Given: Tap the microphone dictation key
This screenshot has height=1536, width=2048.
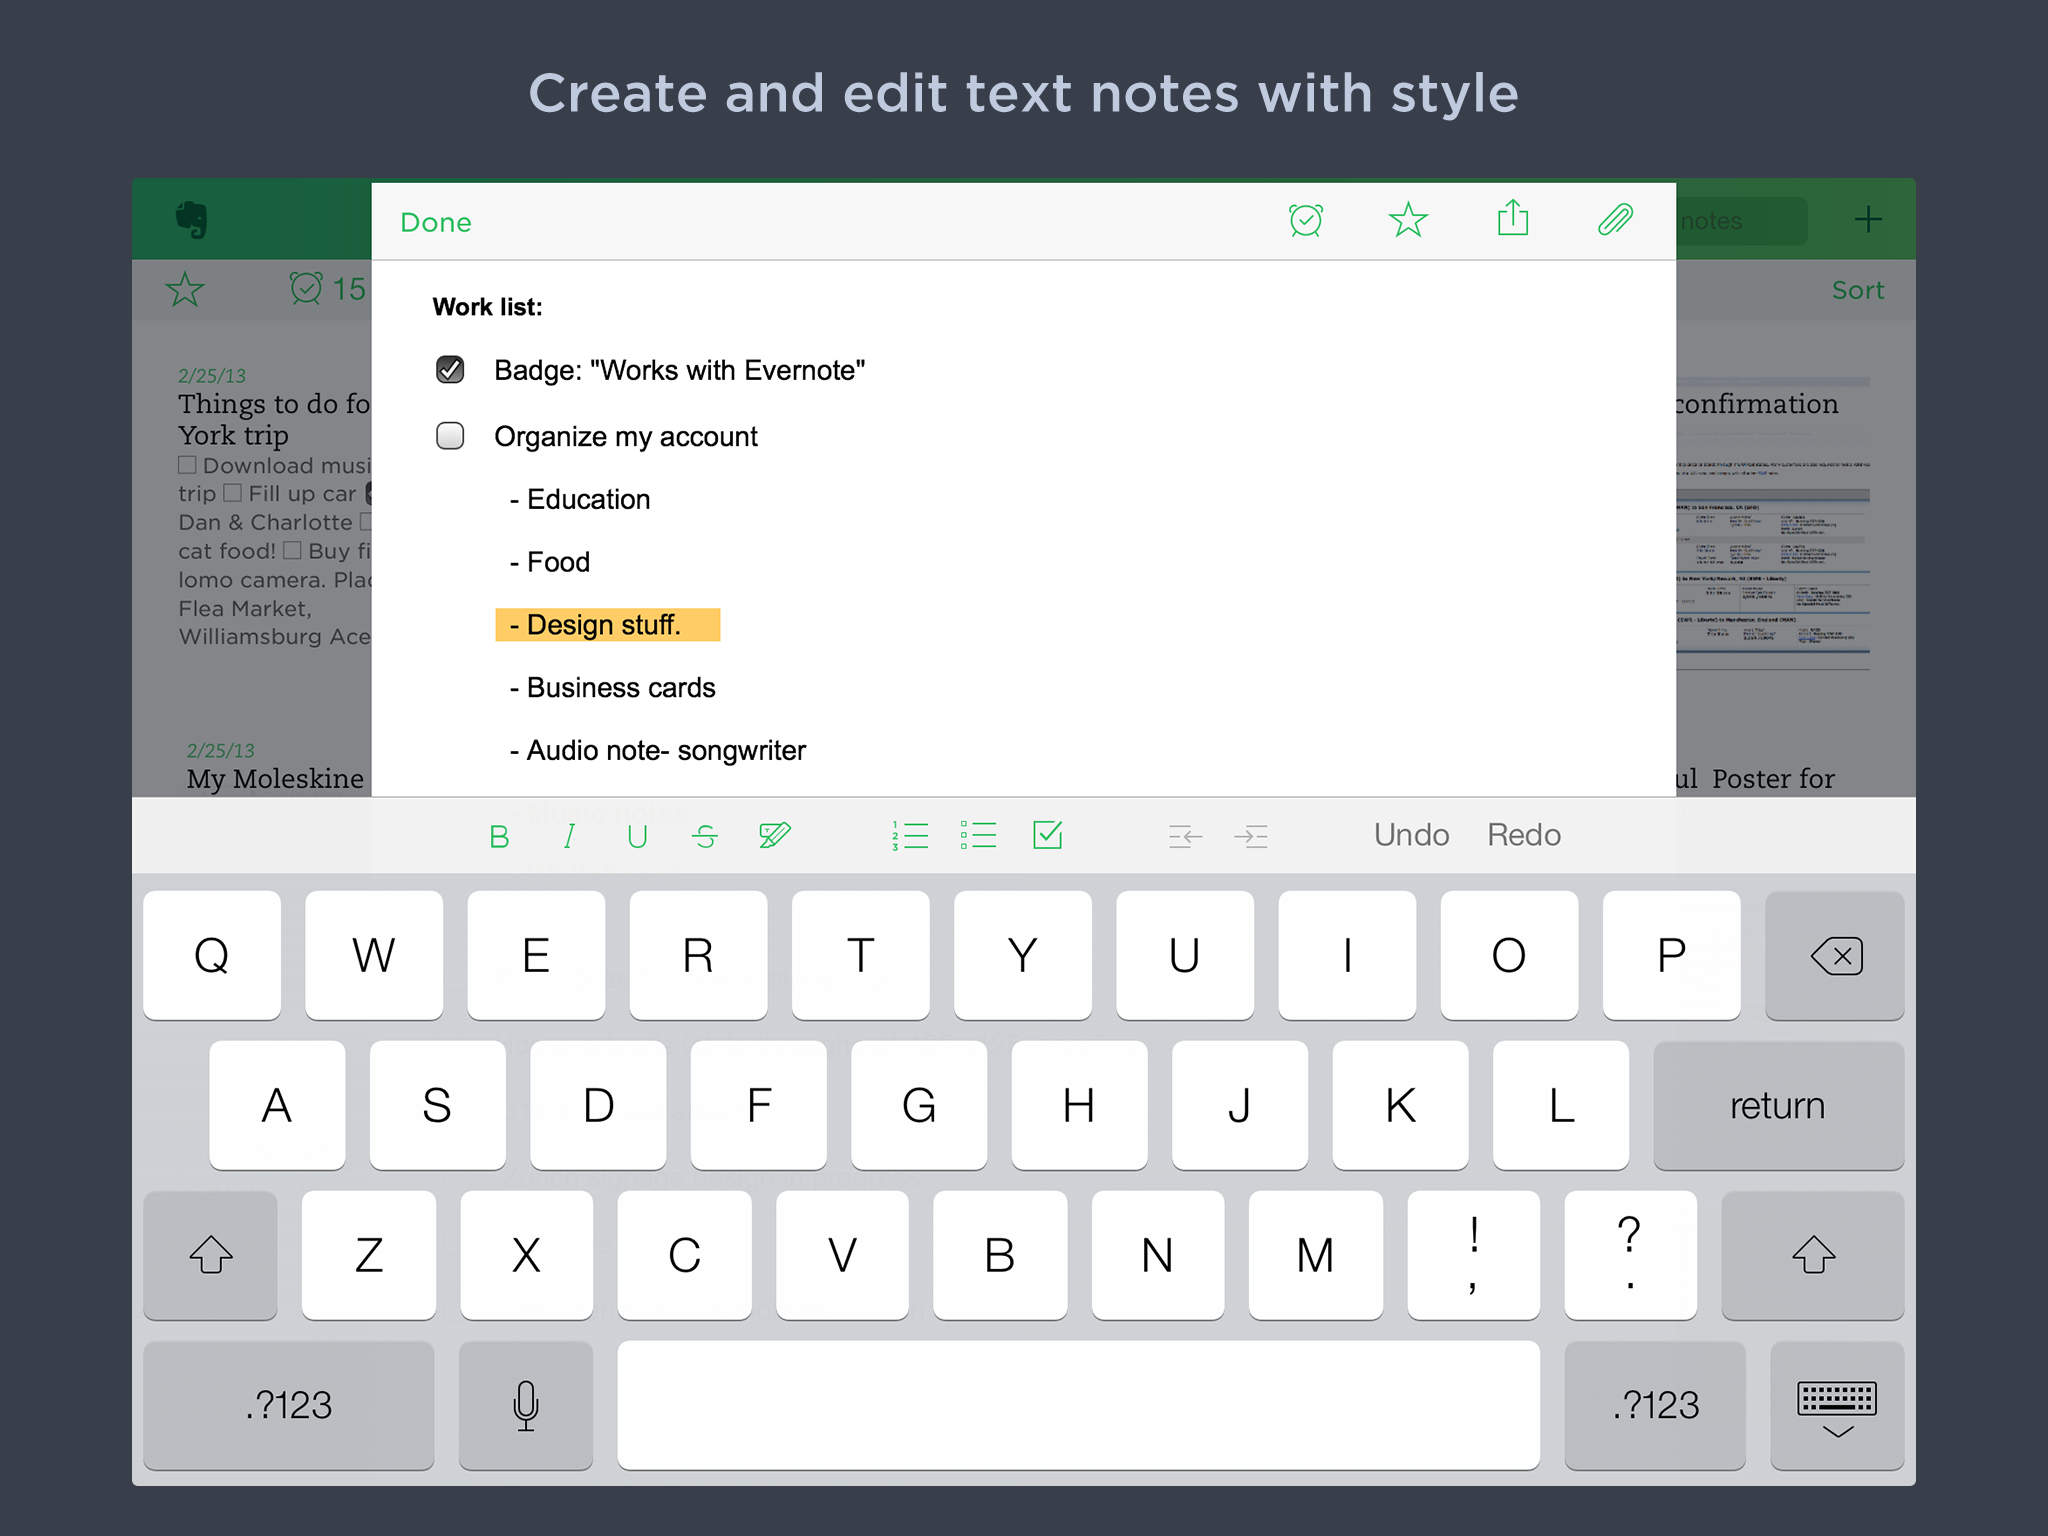Looking at the screenshot, I should tap(526, 1406).
